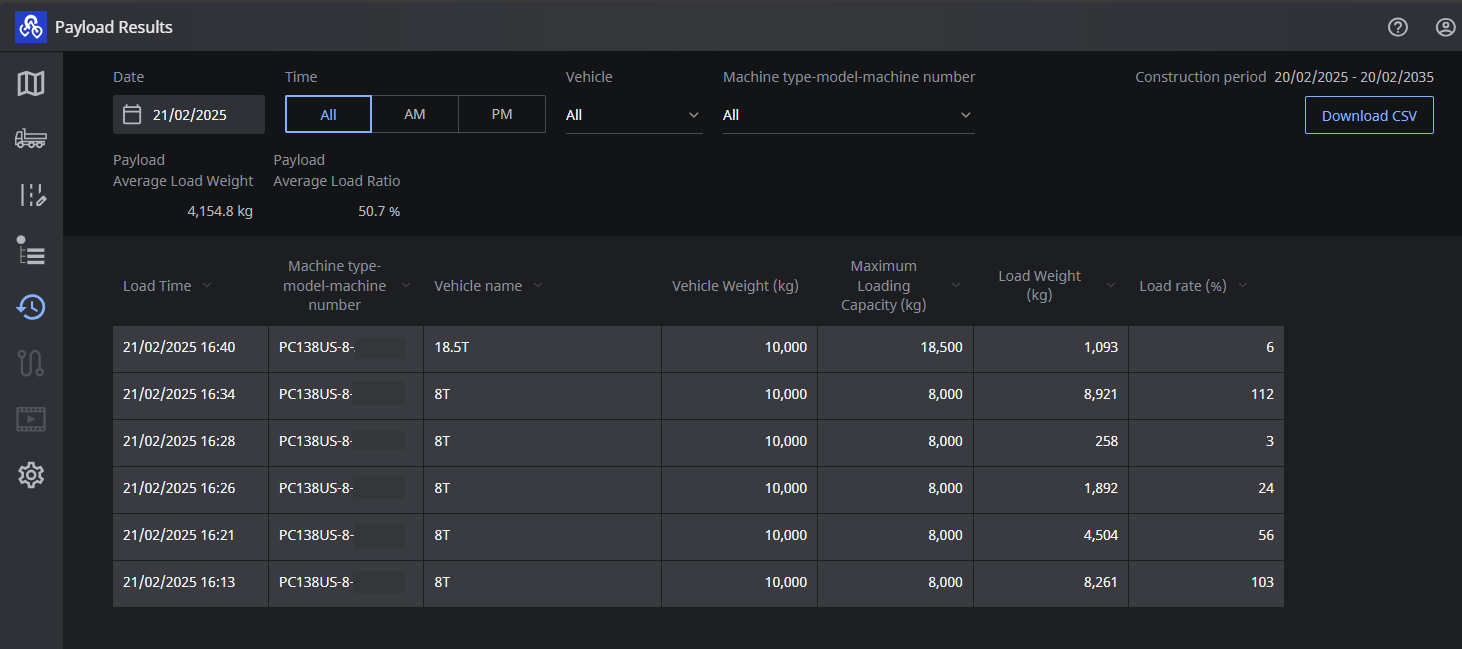Screen dimensions: 1462x649
Task: Click the load weight value 8,261
Action: coord(1099,583)
